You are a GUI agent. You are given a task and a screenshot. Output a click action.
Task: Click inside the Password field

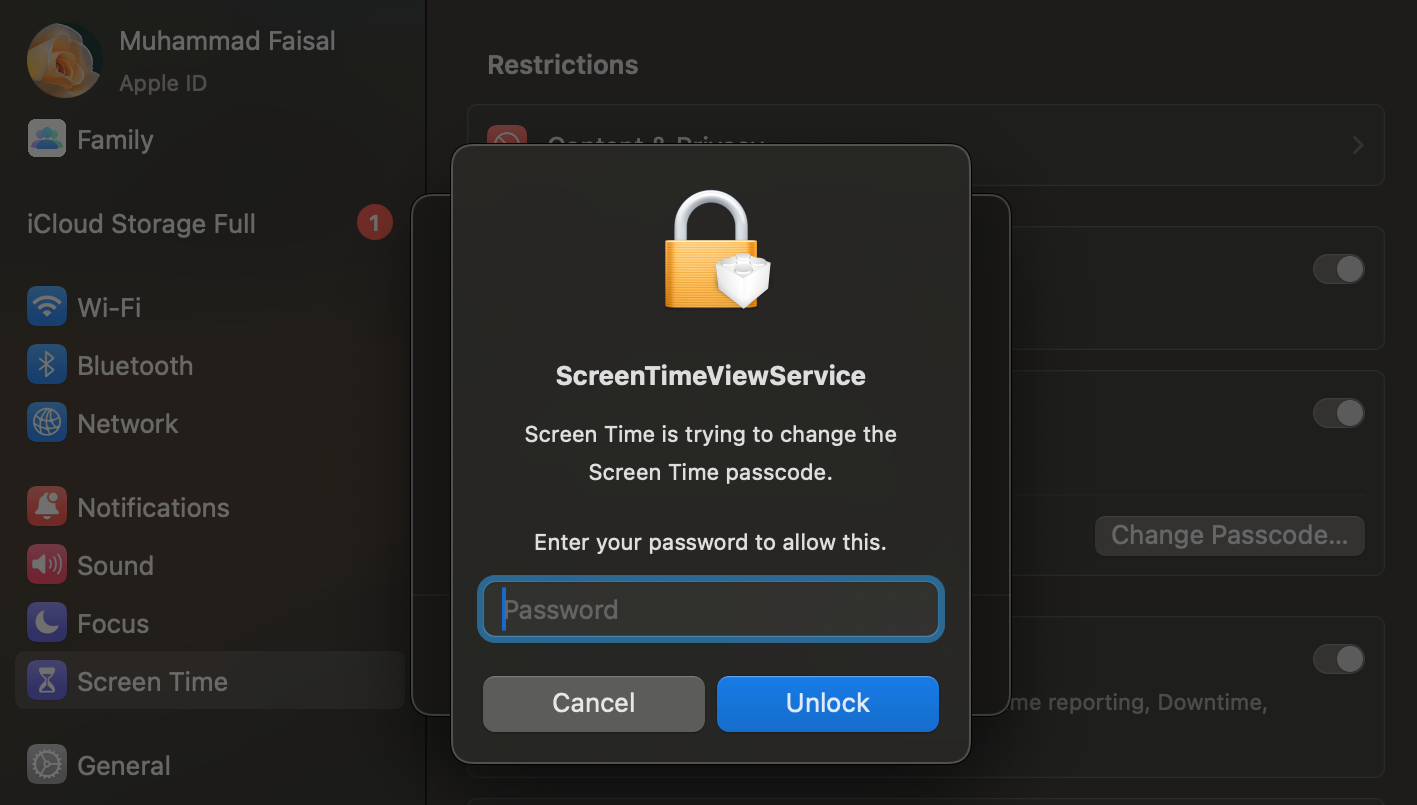point(710,609)
